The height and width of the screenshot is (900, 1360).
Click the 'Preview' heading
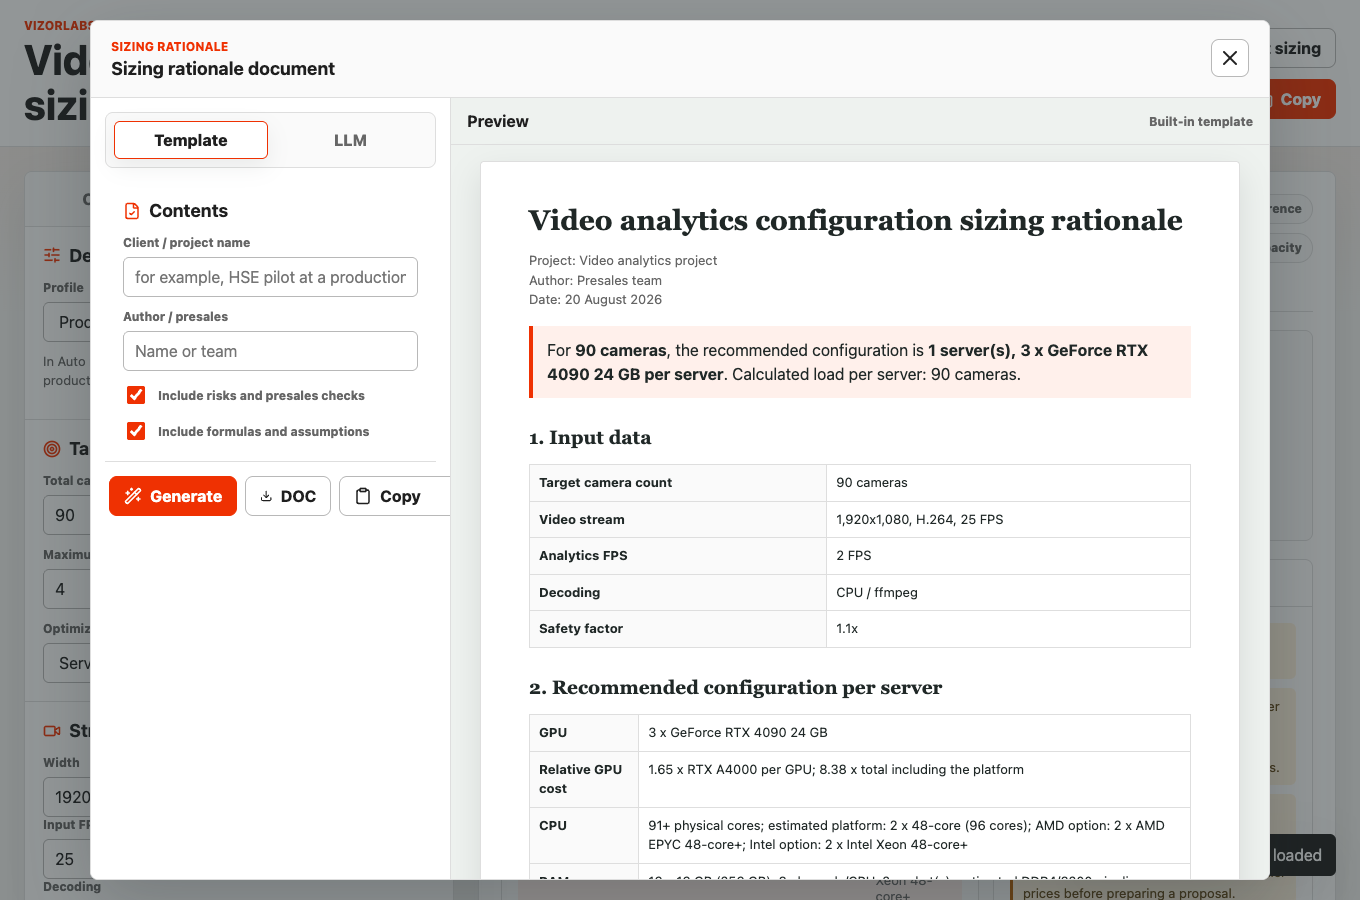pyautogui.click(x=498, y=121)
